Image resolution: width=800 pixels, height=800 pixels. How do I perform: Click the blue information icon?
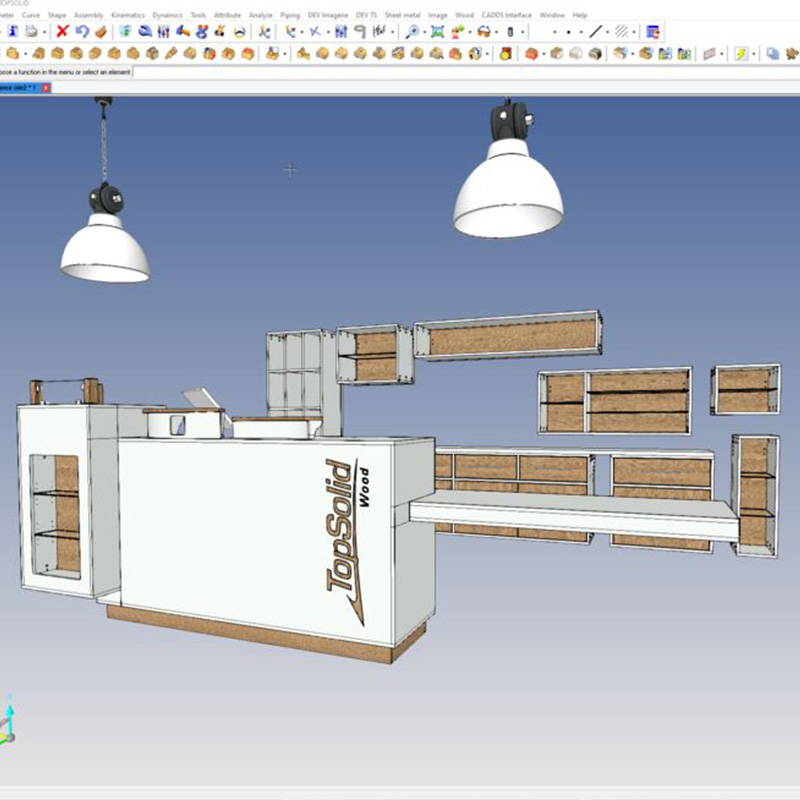point(13,32)
